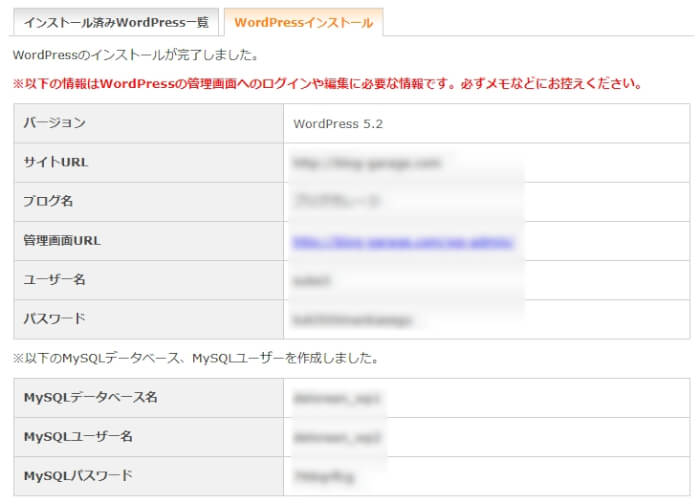Viewport: 700px width, 504px height.
Task: Click the blurred MySQLデータベース名 value
Action: coord(337,398)
